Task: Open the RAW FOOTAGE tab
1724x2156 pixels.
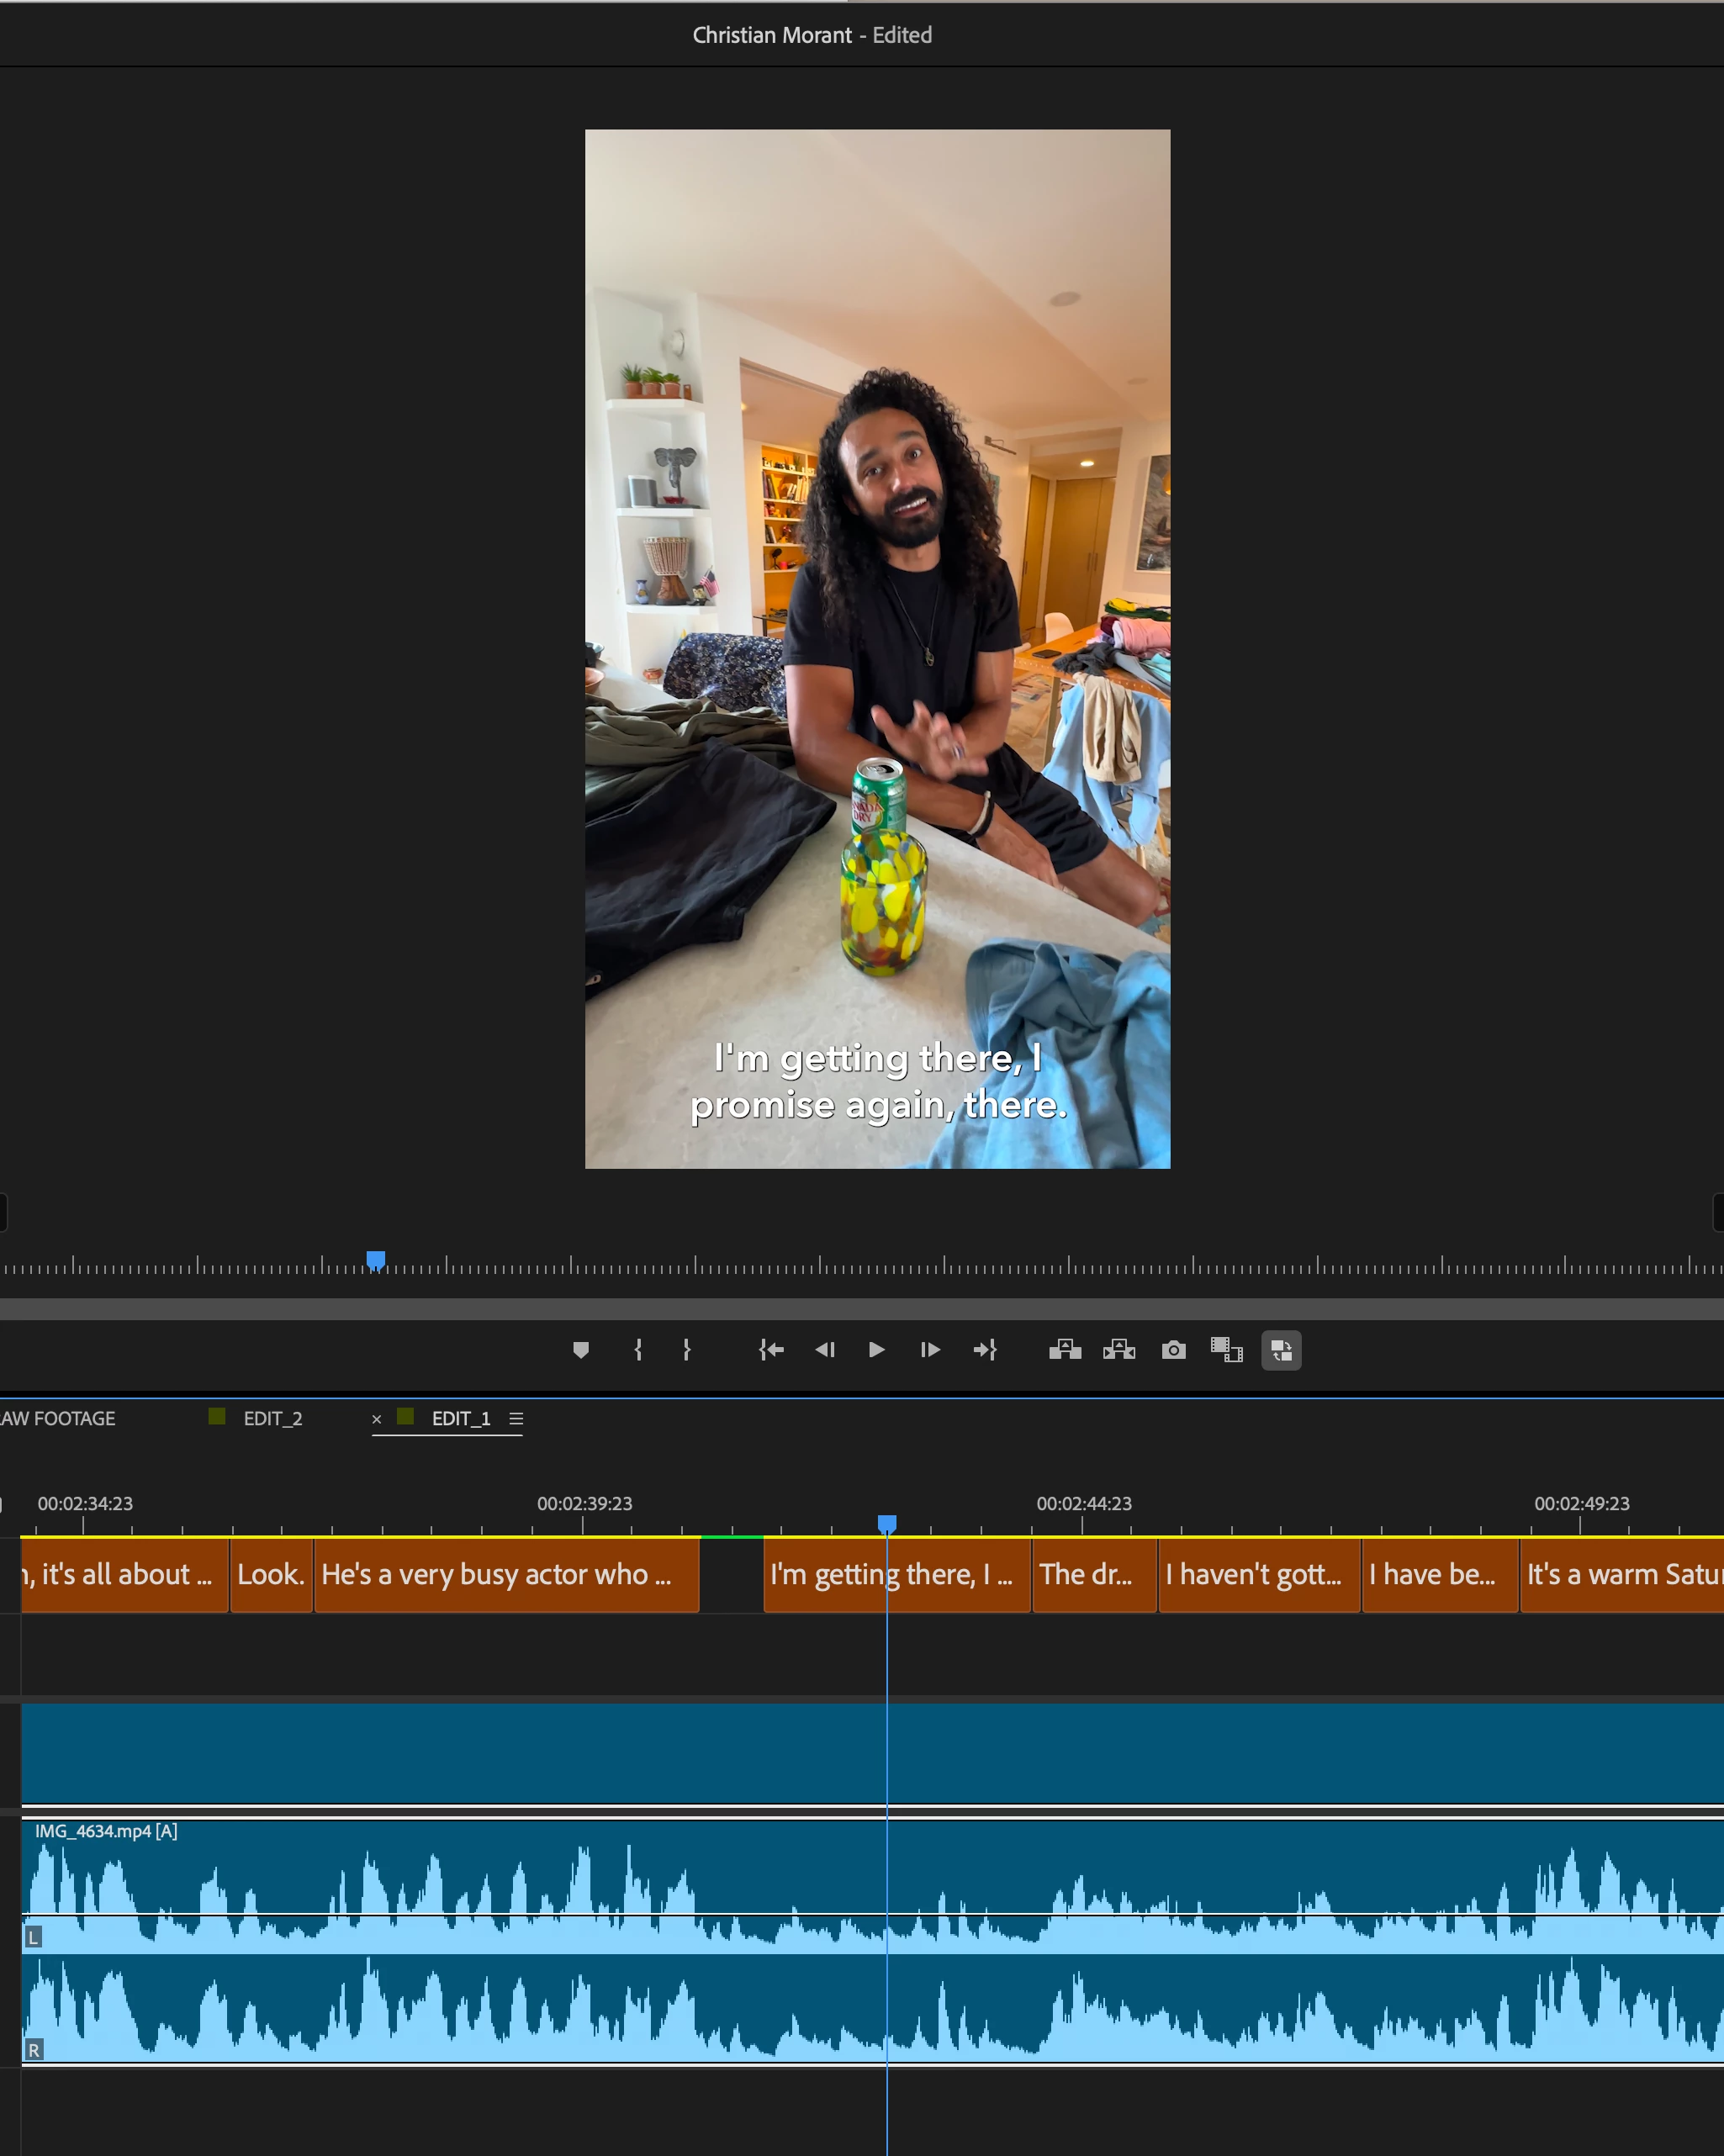Action: pos(58,1418)
